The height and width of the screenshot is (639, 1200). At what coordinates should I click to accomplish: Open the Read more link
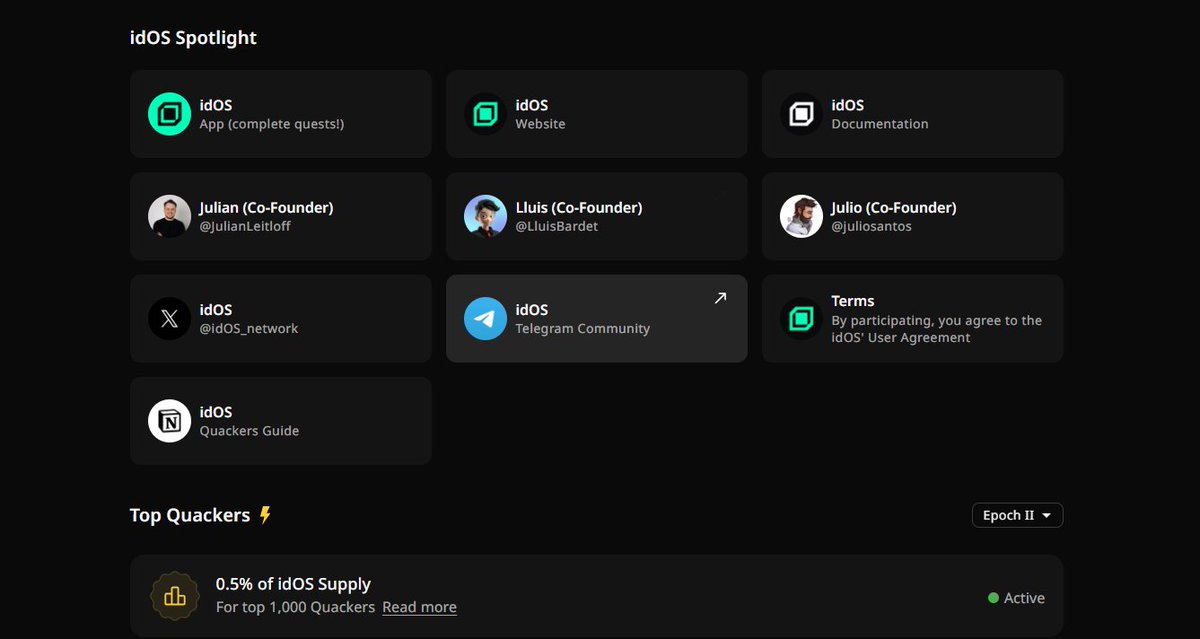[419, 607]
